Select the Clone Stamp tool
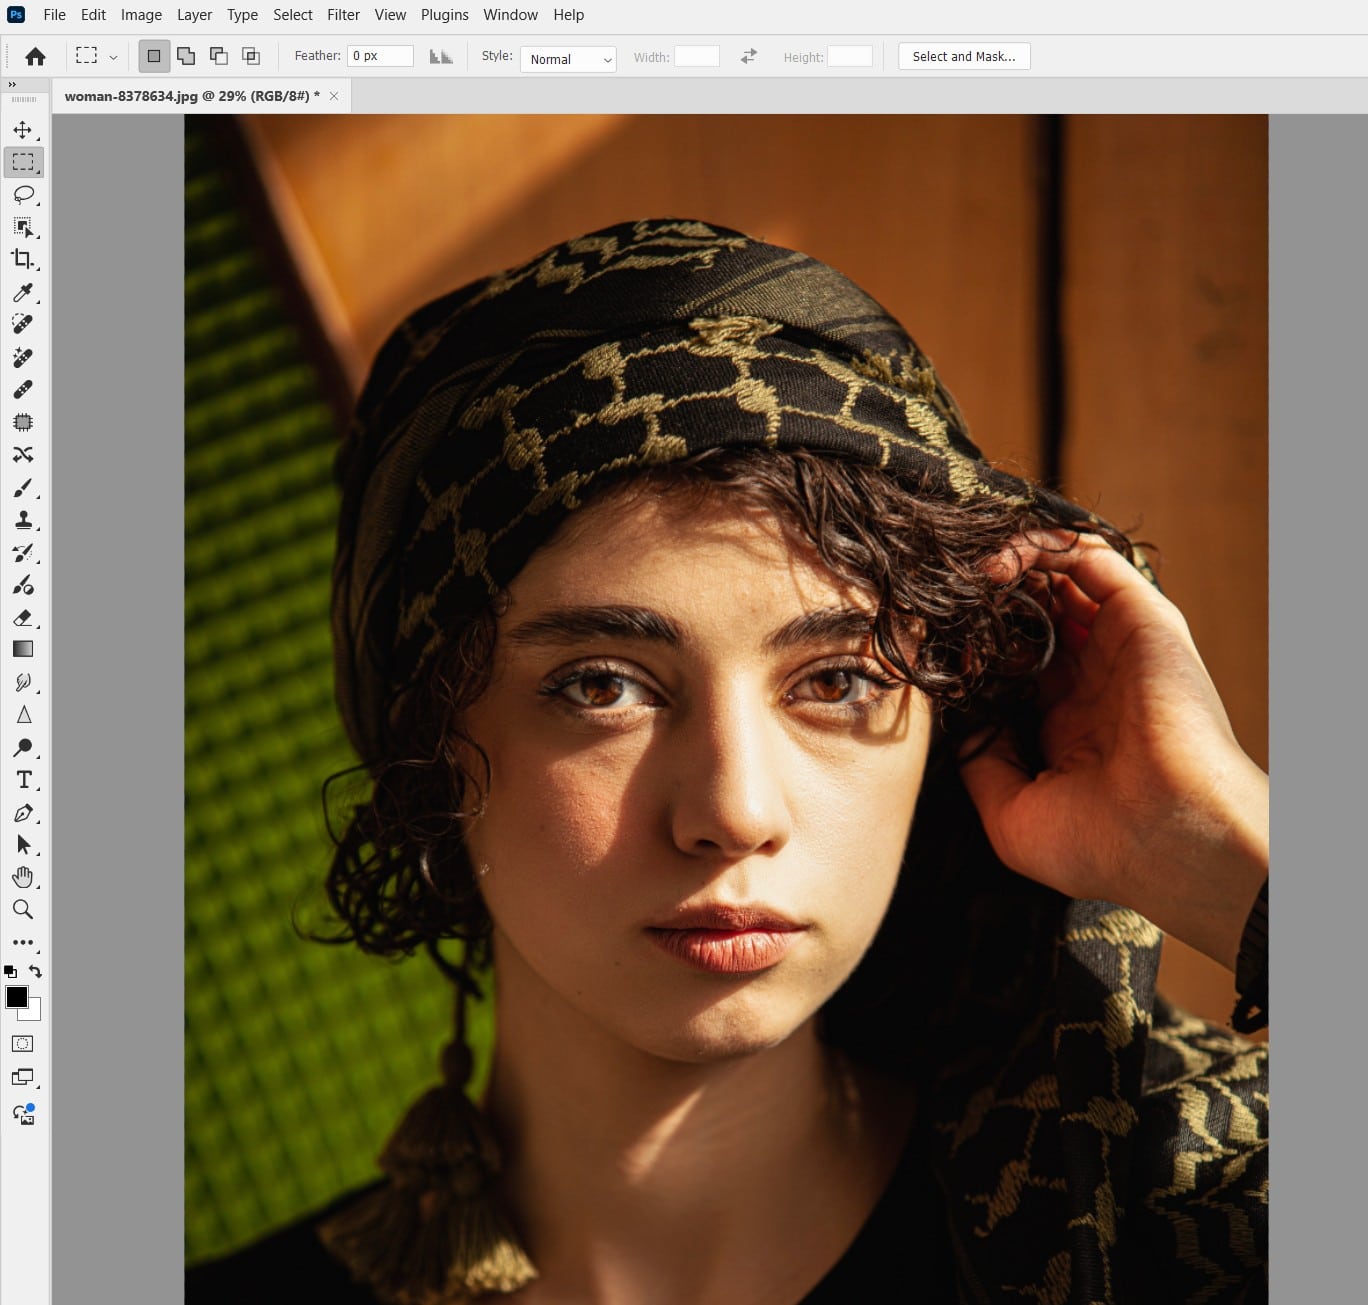This screenshot has width=1368, height=1305. [23, 520]
